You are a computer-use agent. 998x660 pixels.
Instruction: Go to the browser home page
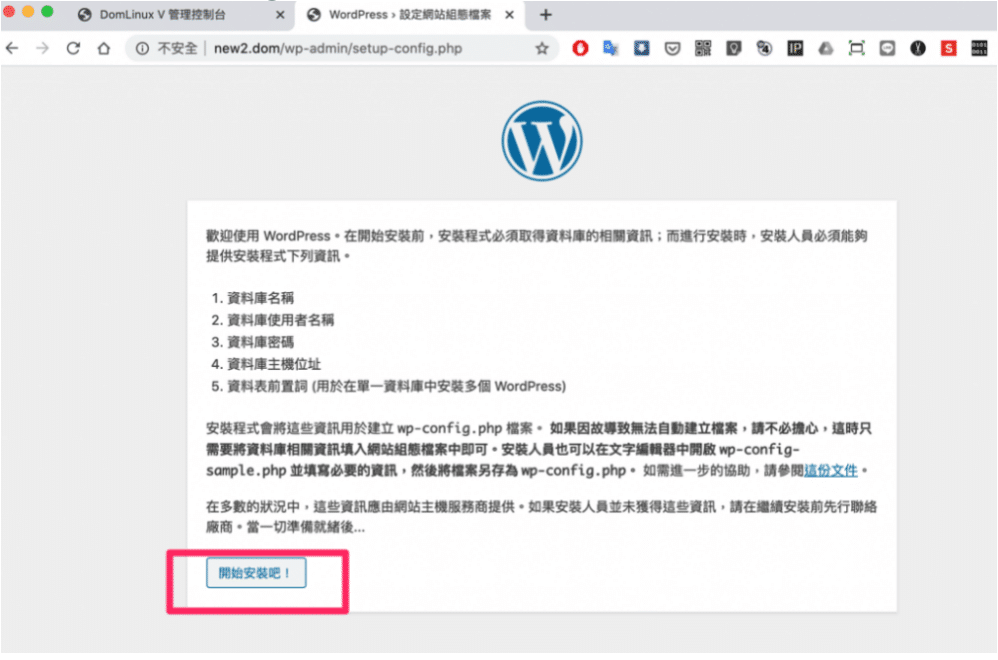coord(104,48)
